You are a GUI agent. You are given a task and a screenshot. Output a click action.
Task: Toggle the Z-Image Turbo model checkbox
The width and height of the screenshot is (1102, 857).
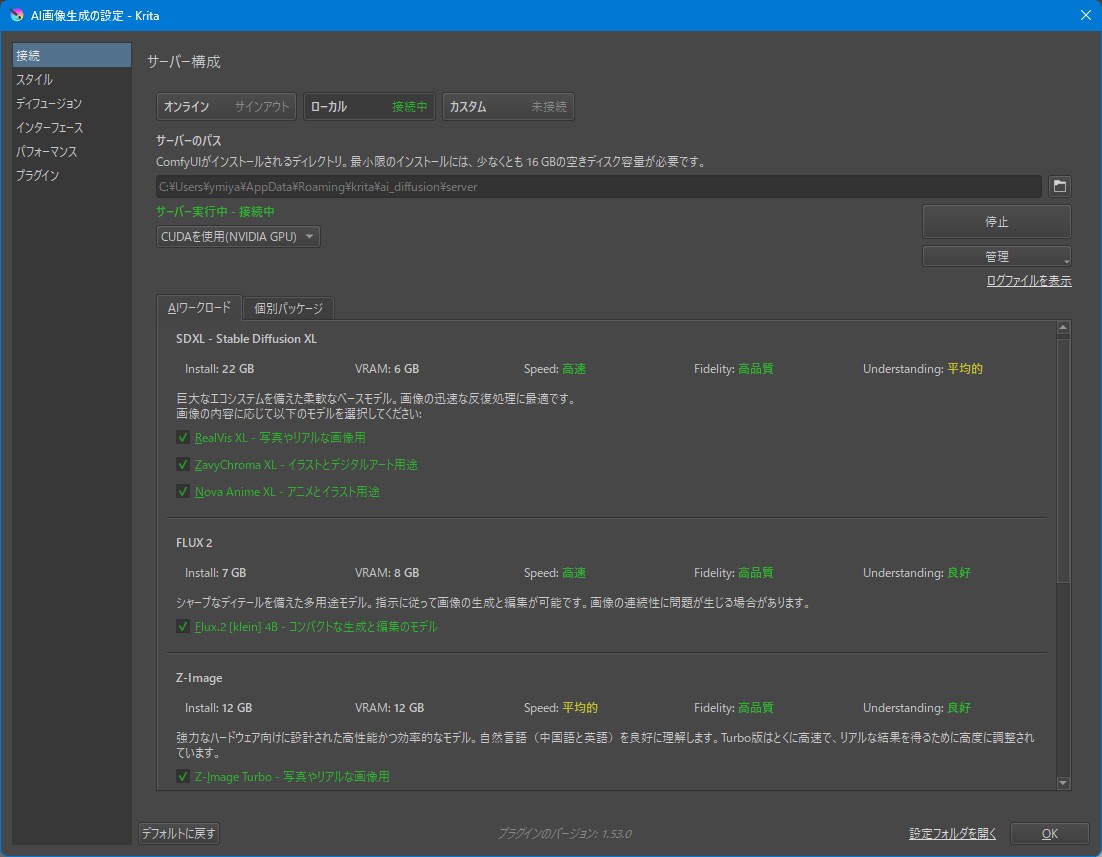coord(183,776)
